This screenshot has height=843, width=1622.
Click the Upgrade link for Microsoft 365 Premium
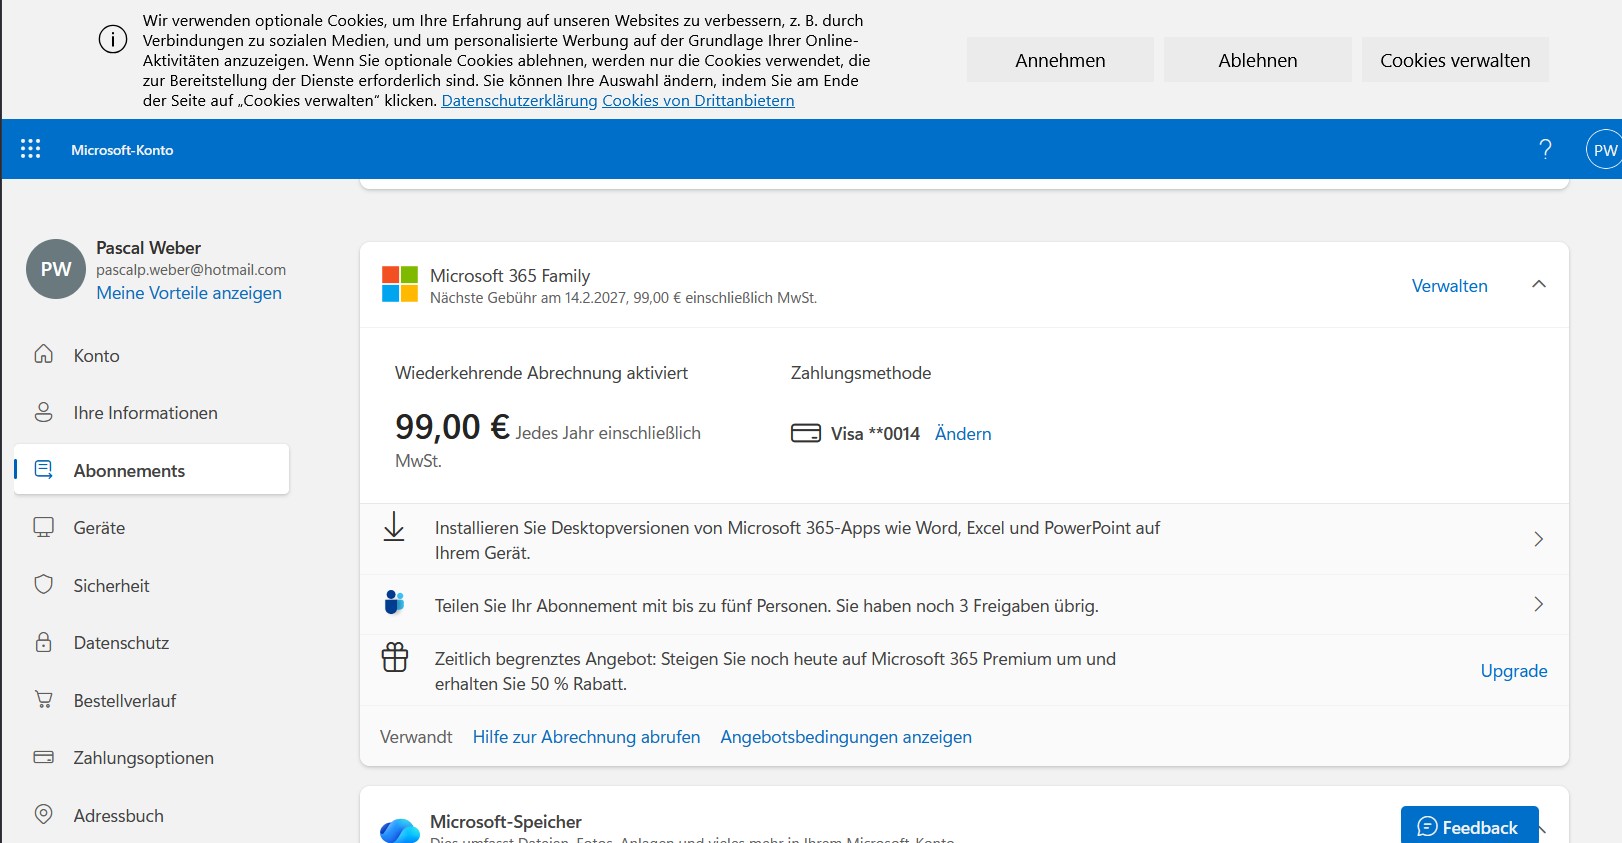1514,671
